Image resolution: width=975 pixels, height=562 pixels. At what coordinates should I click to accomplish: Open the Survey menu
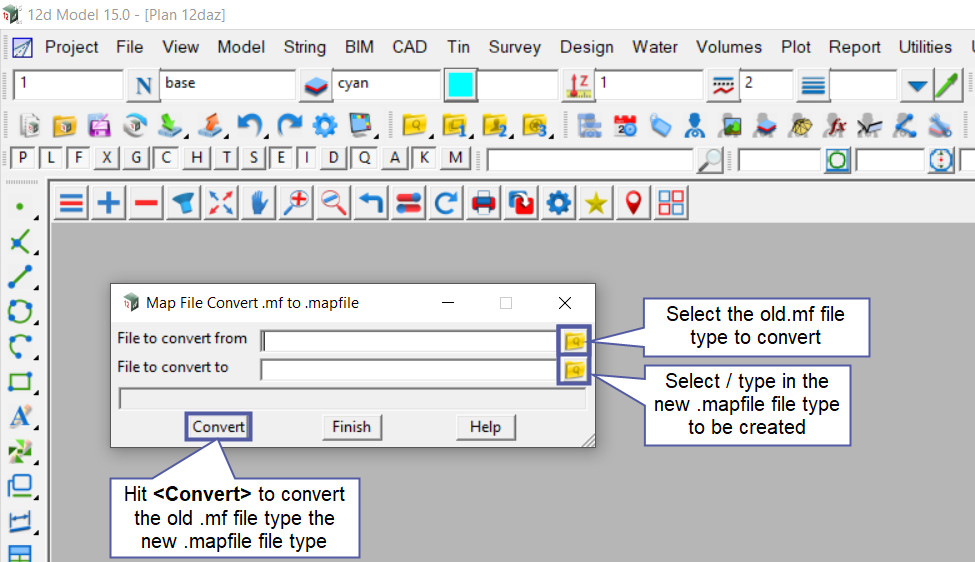coord(514,47)
